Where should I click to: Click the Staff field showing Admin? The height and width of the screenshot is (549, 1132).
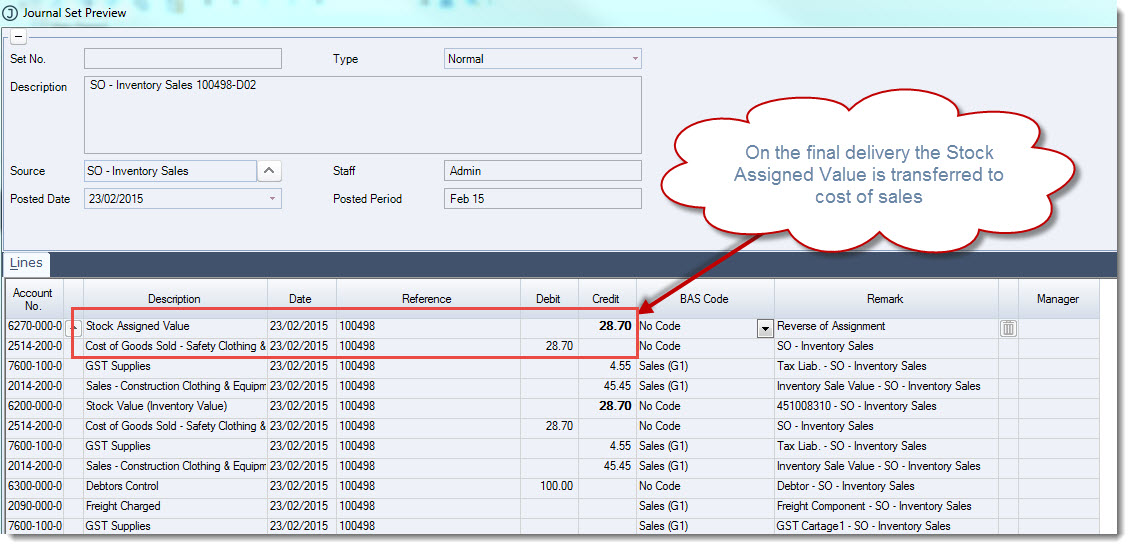tap(542, 170)
